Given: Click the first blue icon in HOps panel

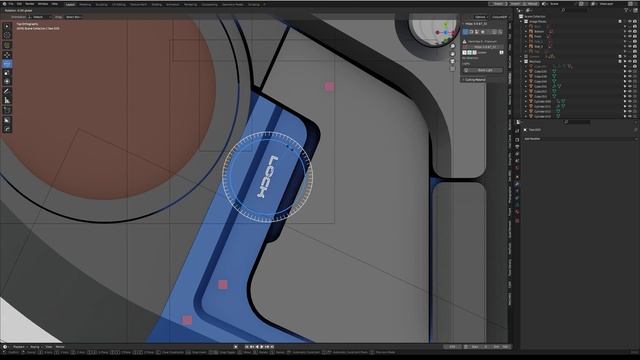Looking at the screenshot, I should point(466,31).
